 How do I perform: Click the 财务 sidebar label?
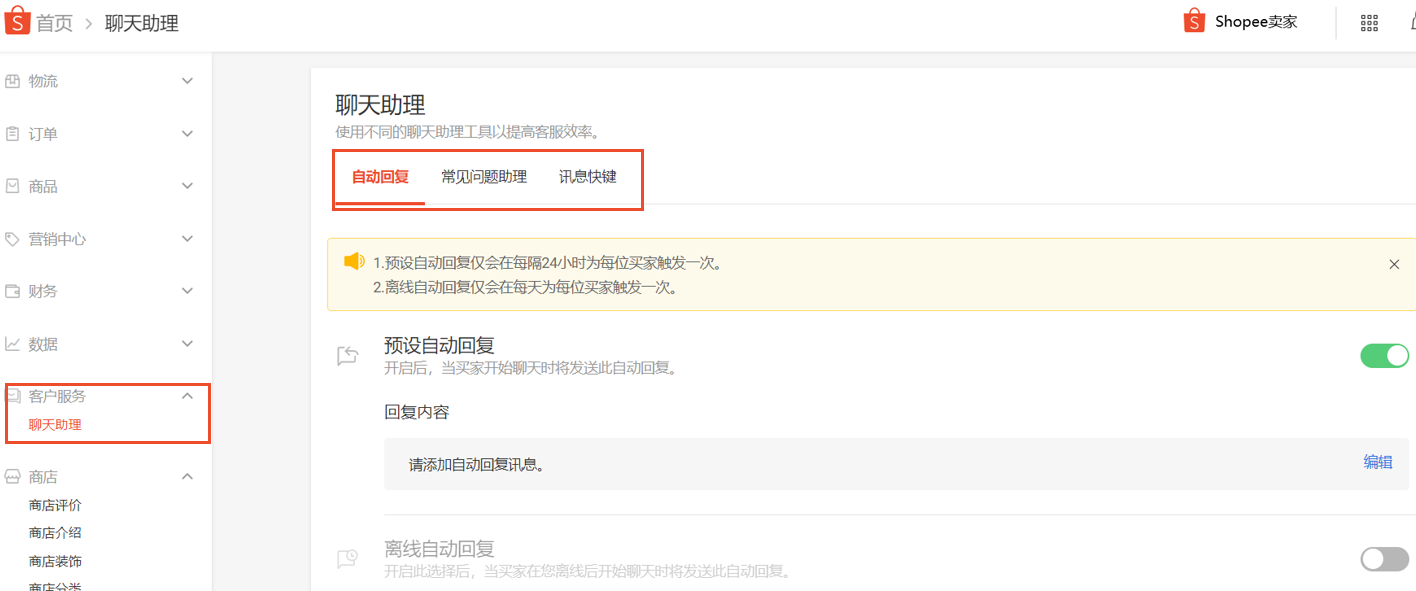(43, 291)
